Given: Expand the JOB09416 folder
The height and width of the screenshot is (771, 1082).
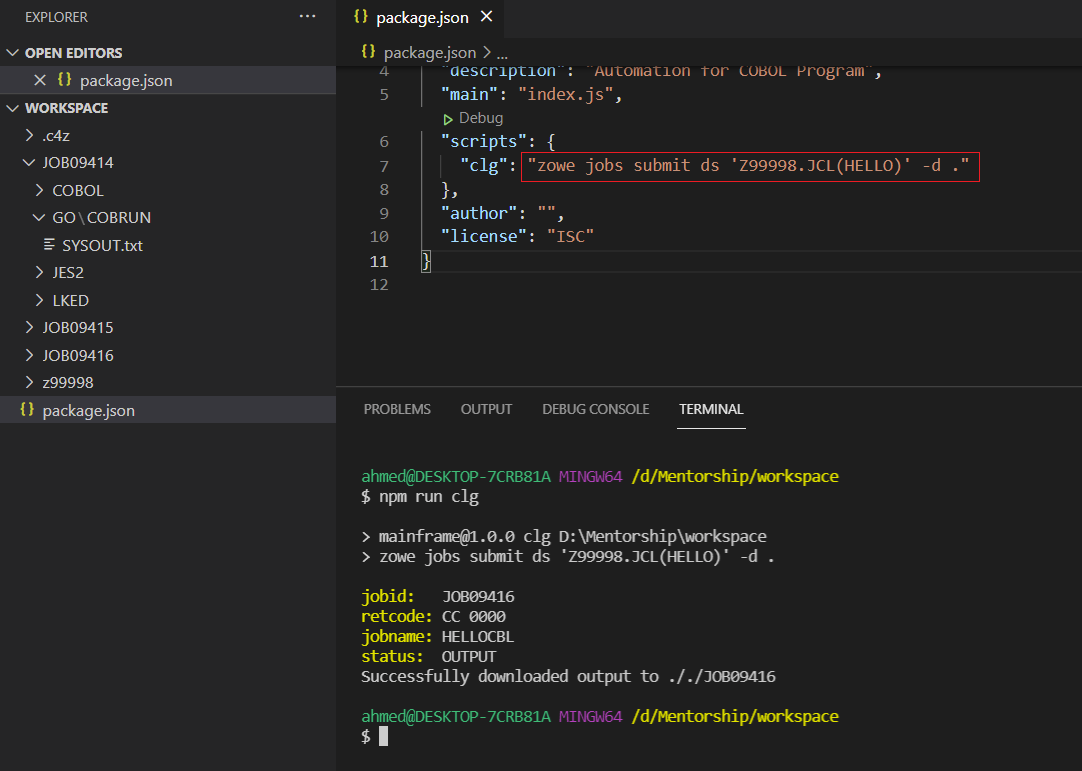Looking at the screenshot, I should coord(28,355).
